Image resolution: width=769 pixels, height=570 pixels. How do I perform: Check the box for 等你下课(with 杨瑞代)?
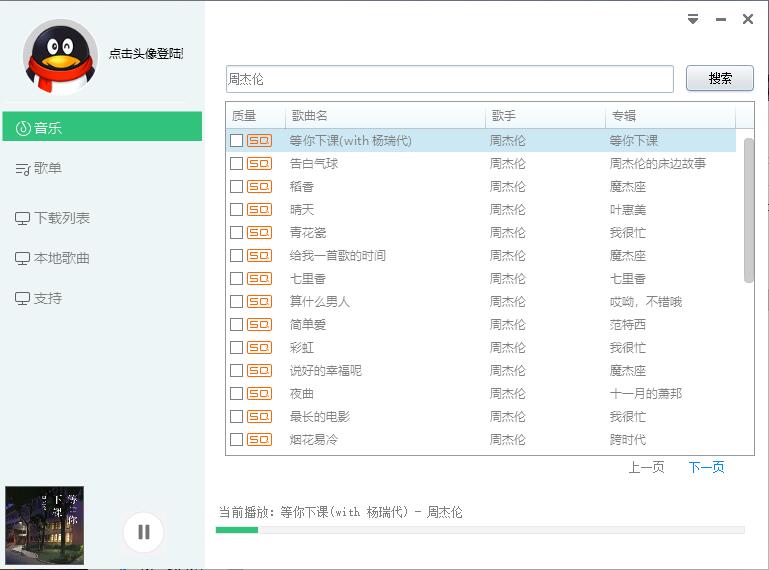pyautogui.click(x=236, y=141)
